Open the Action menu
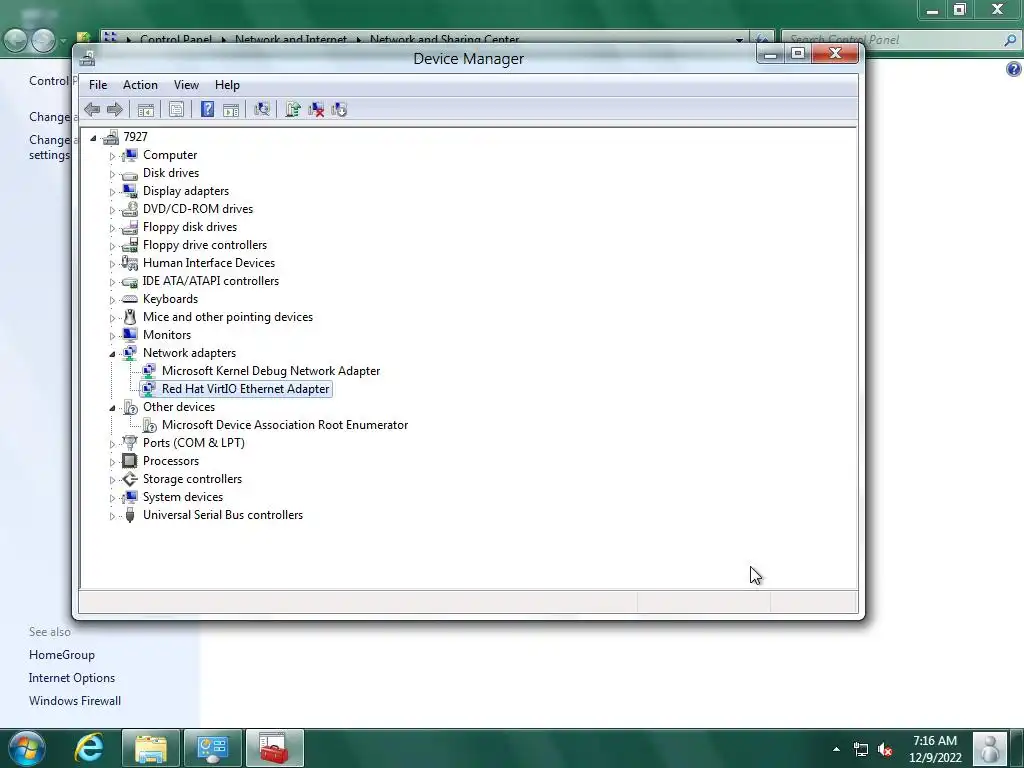Image resolution: width=1024 pixels, height=768 pixels. pos(140,85)
